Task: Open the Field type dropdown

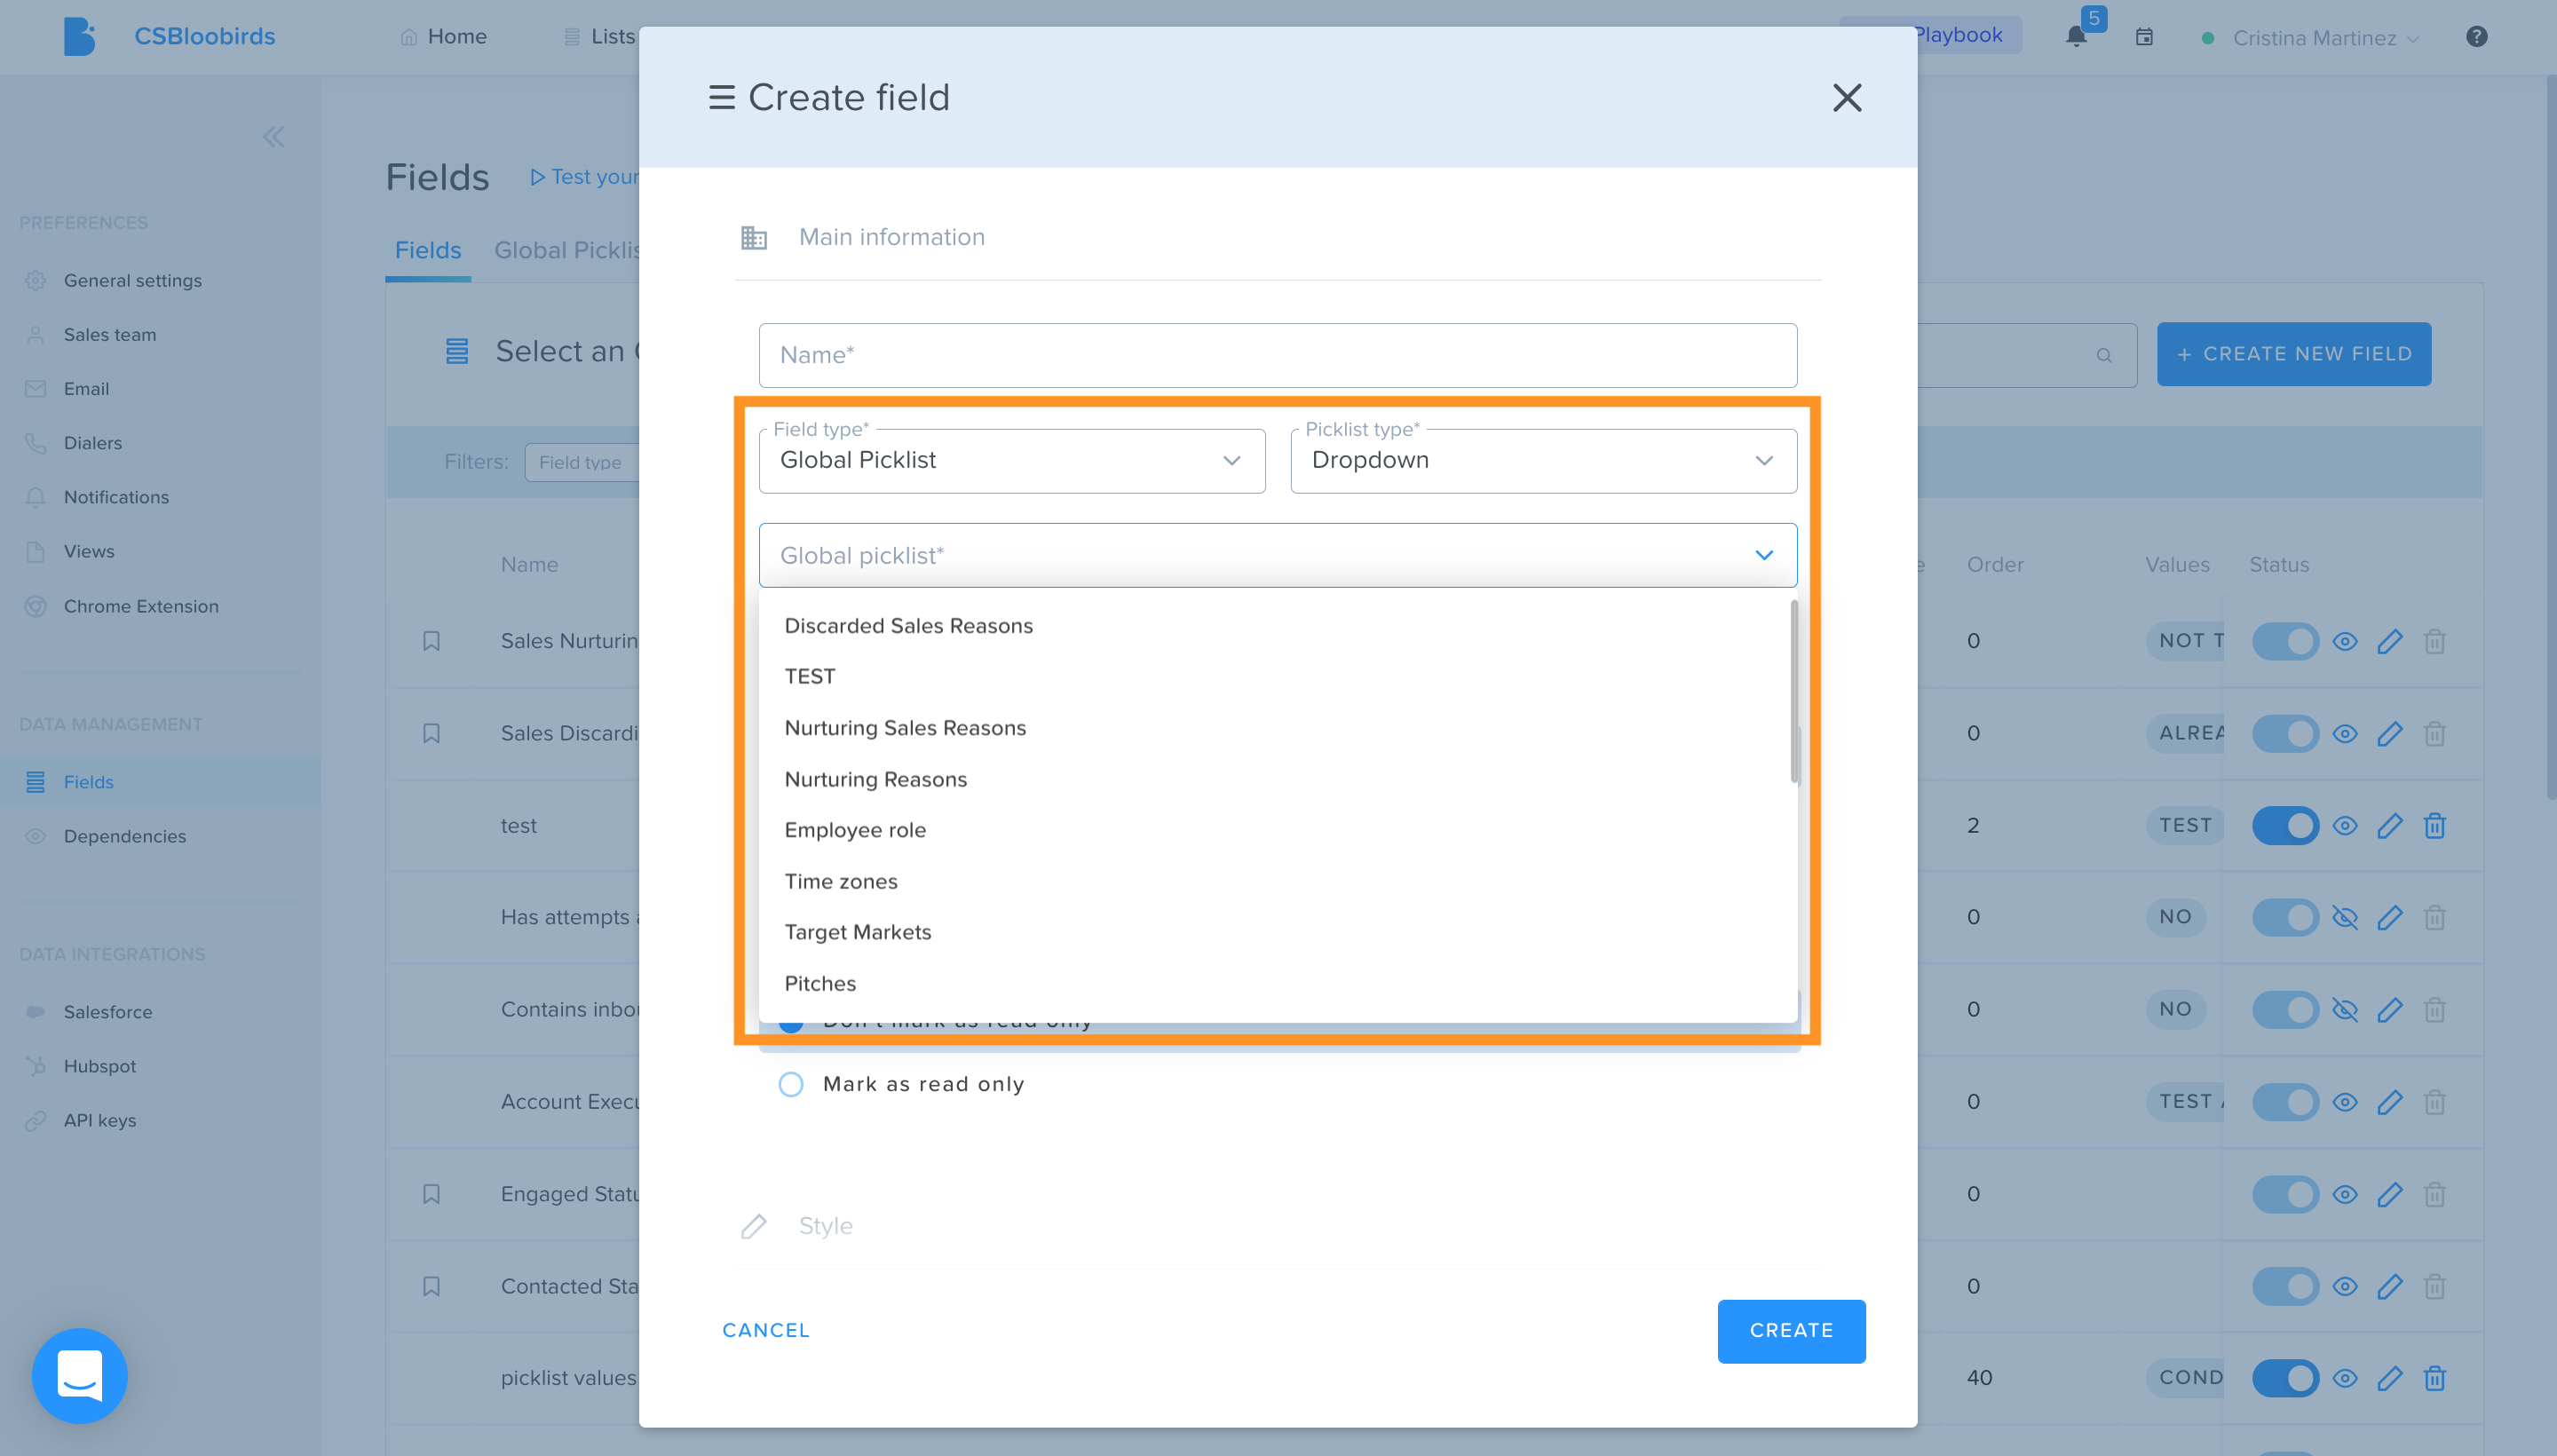Action: [x=1011, y=460]
